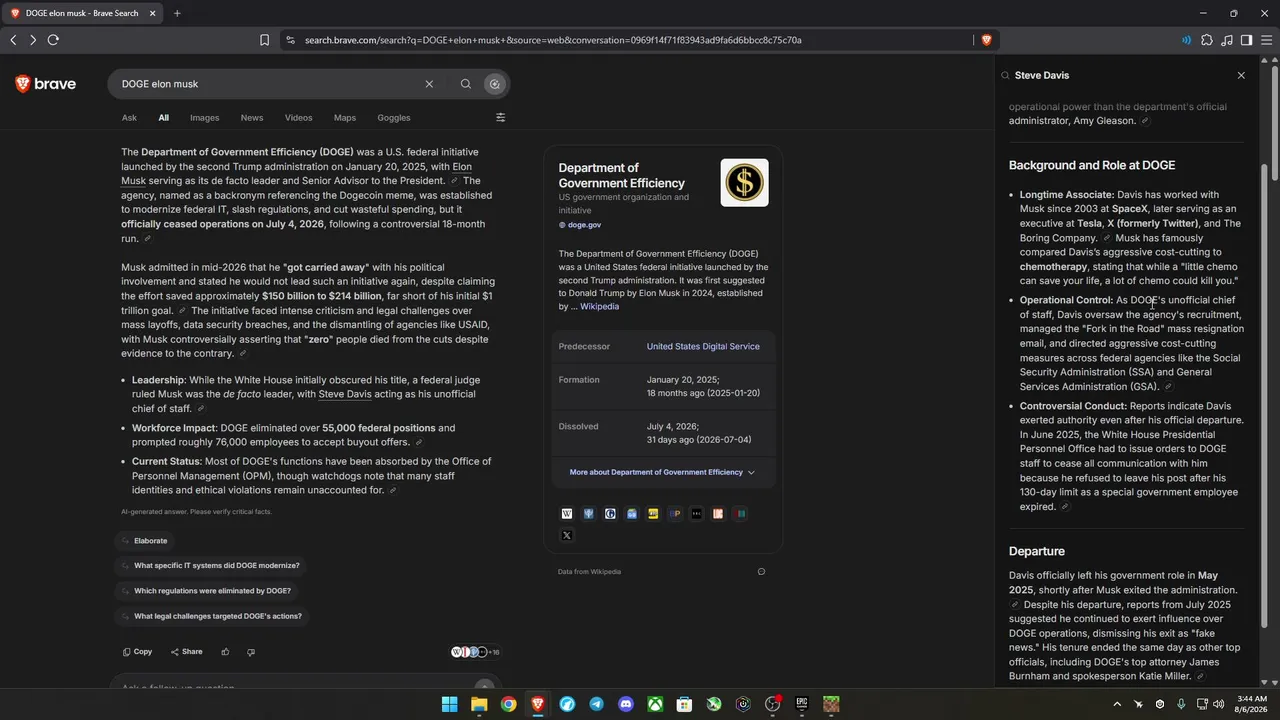Screen dimensions: 1280x720
Task: Copy the AI answer
Action: [137, 652]
